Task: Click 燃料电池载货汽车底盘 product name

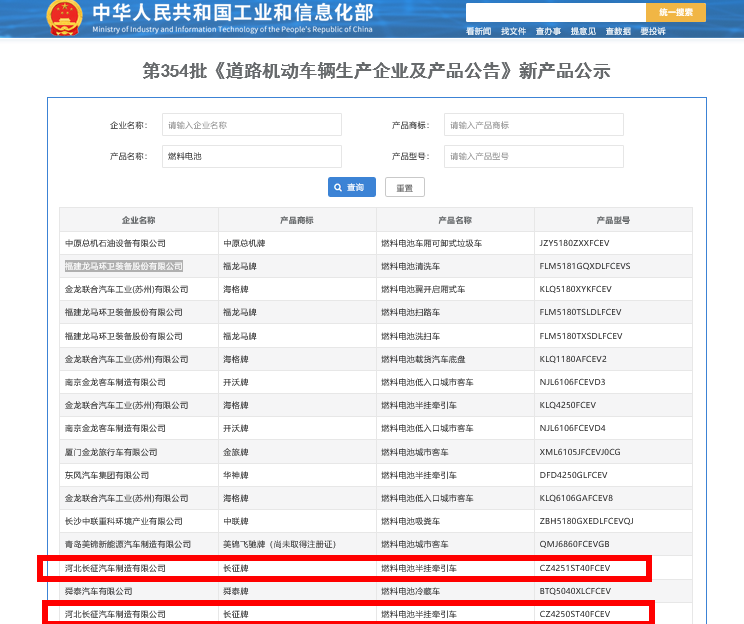Action: (423, 359)
